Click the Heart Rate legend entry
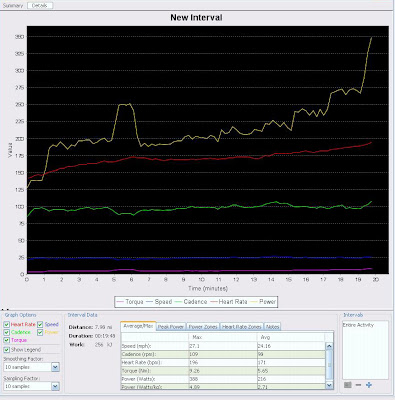Image resolution: width=395 pixels, height=400 pixels. pos(228,302)
